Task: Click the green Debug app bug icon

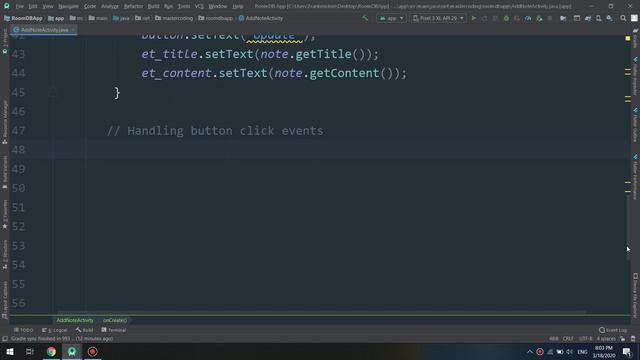Action: [x=506, y=18]
